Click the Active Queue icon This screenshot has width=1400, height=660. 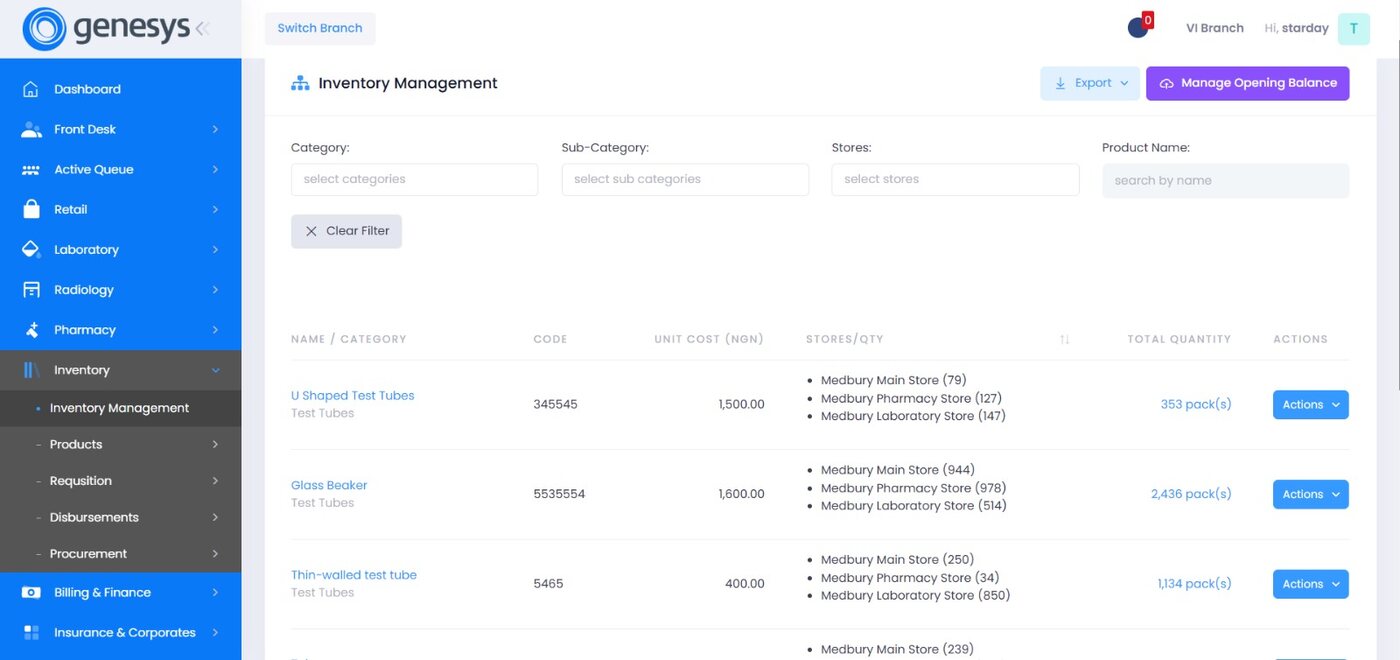click(x=31, y=169)
